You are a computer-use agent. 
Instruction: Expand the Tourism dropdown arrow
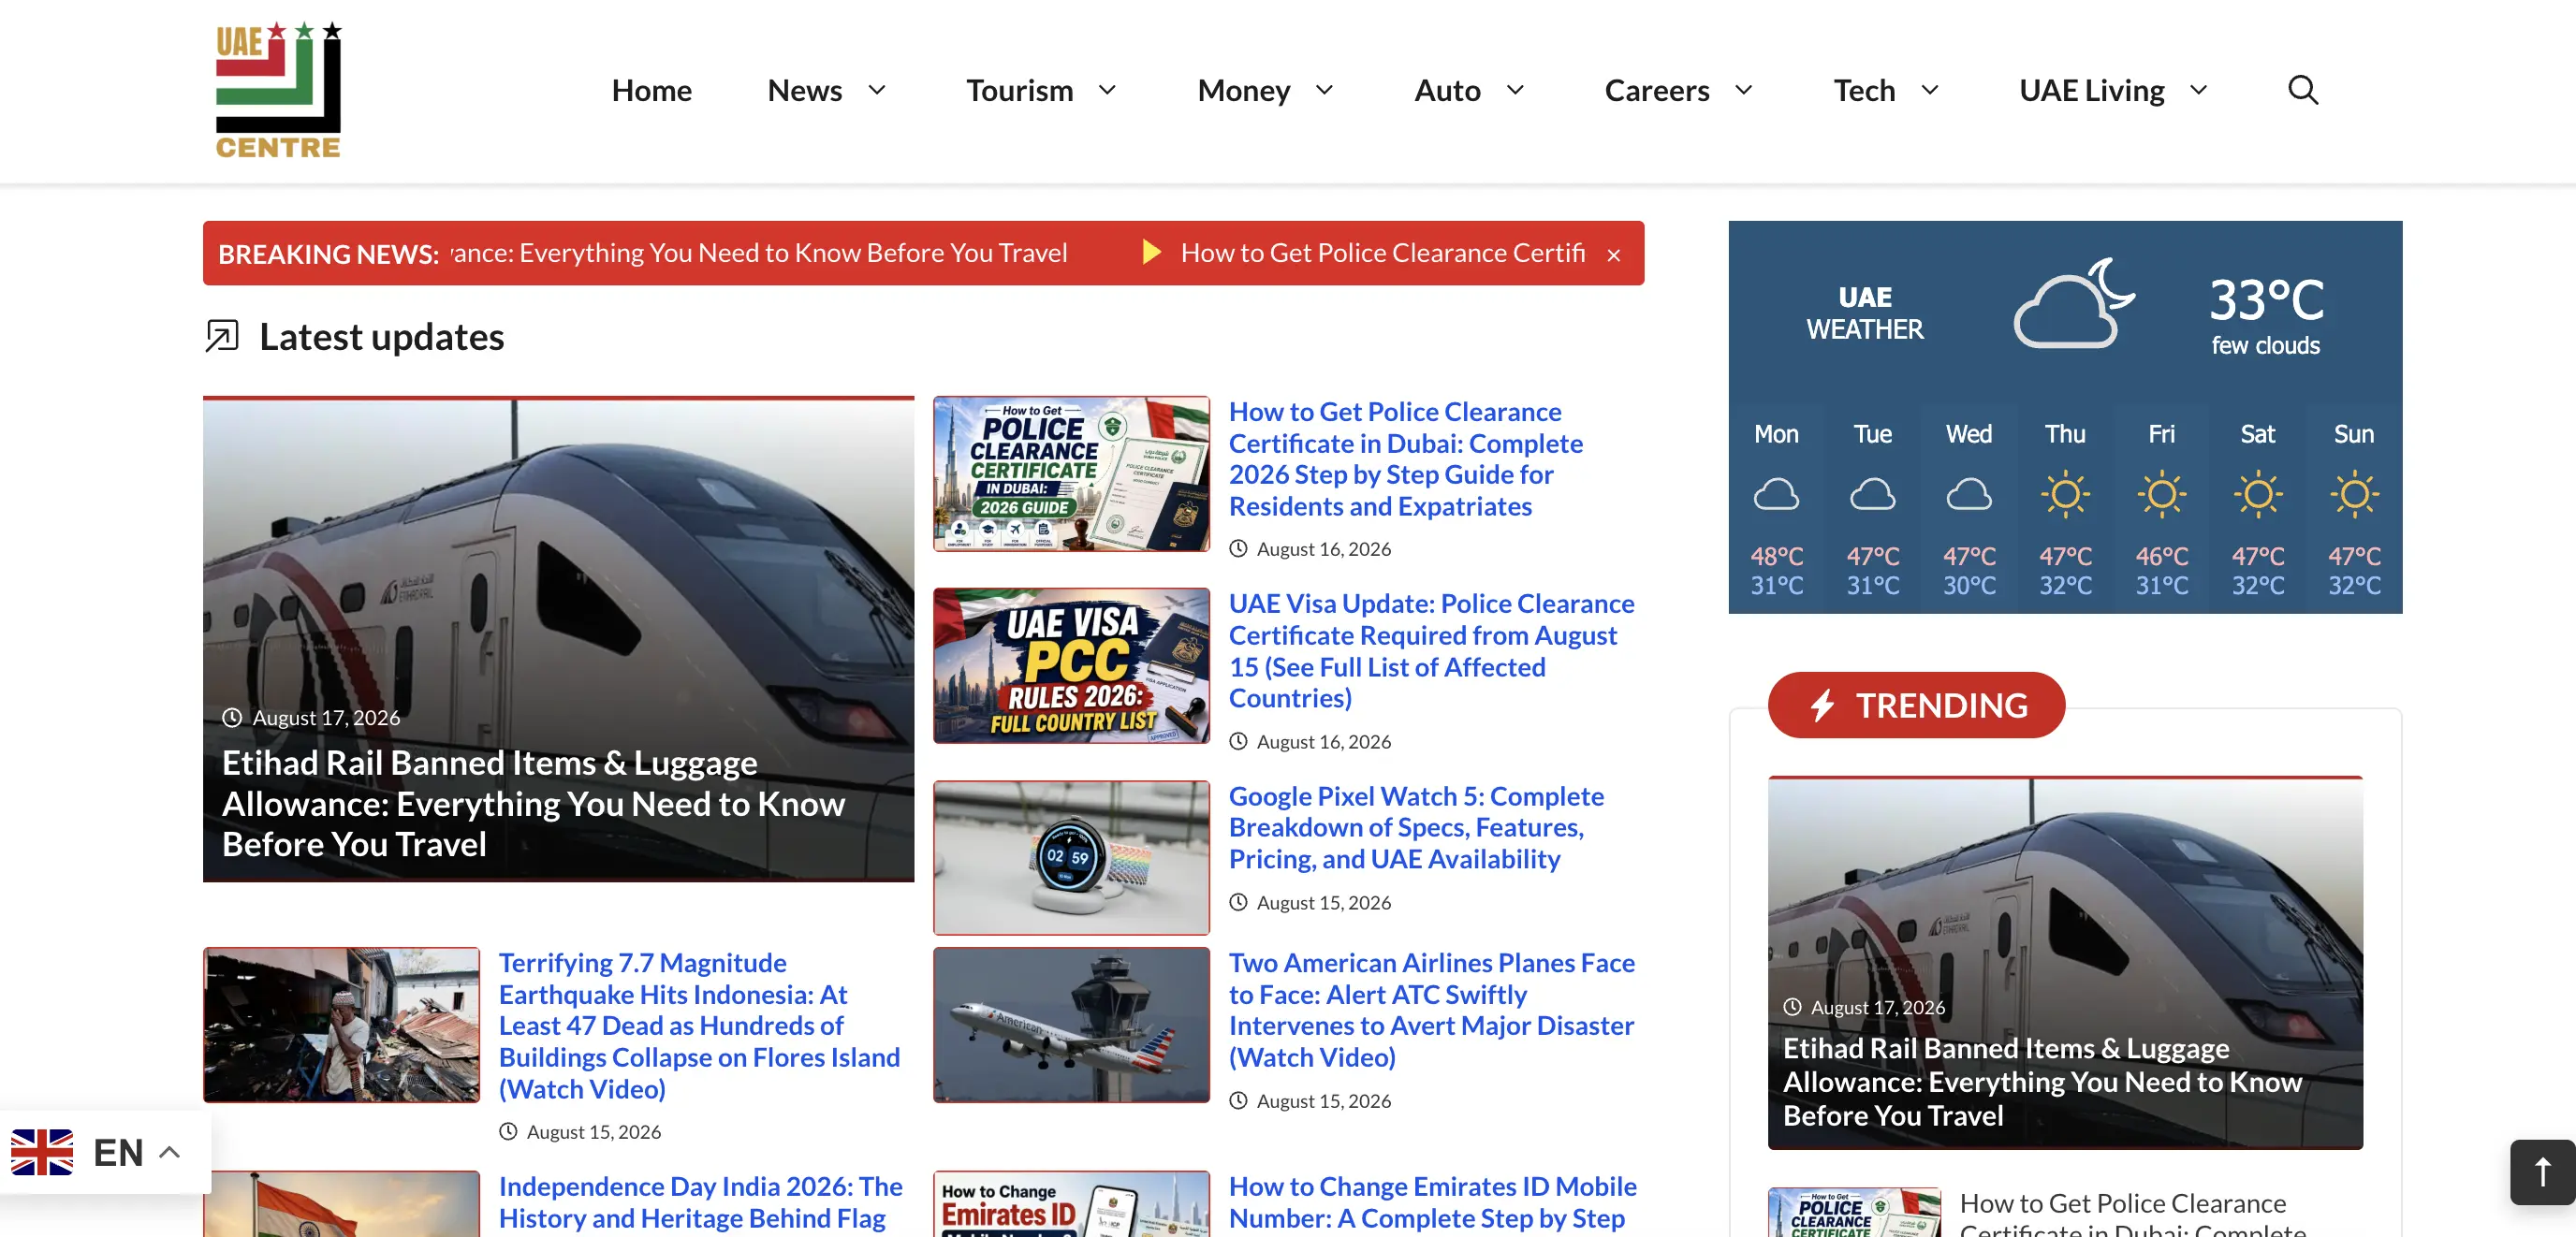tap(1107, 90)
